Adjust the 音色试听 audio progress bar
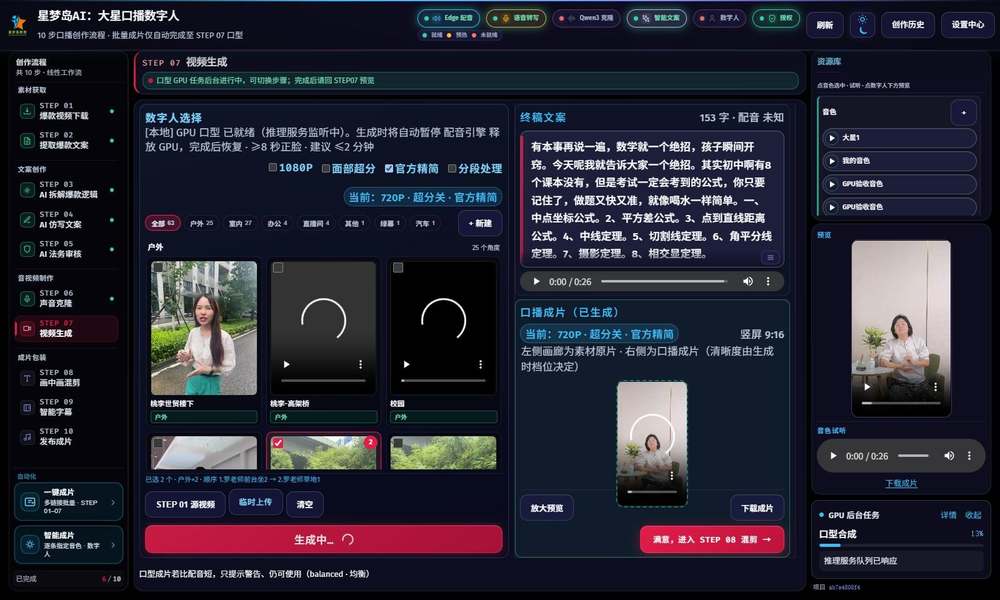1000x600 pixels. tap(913, 456)
